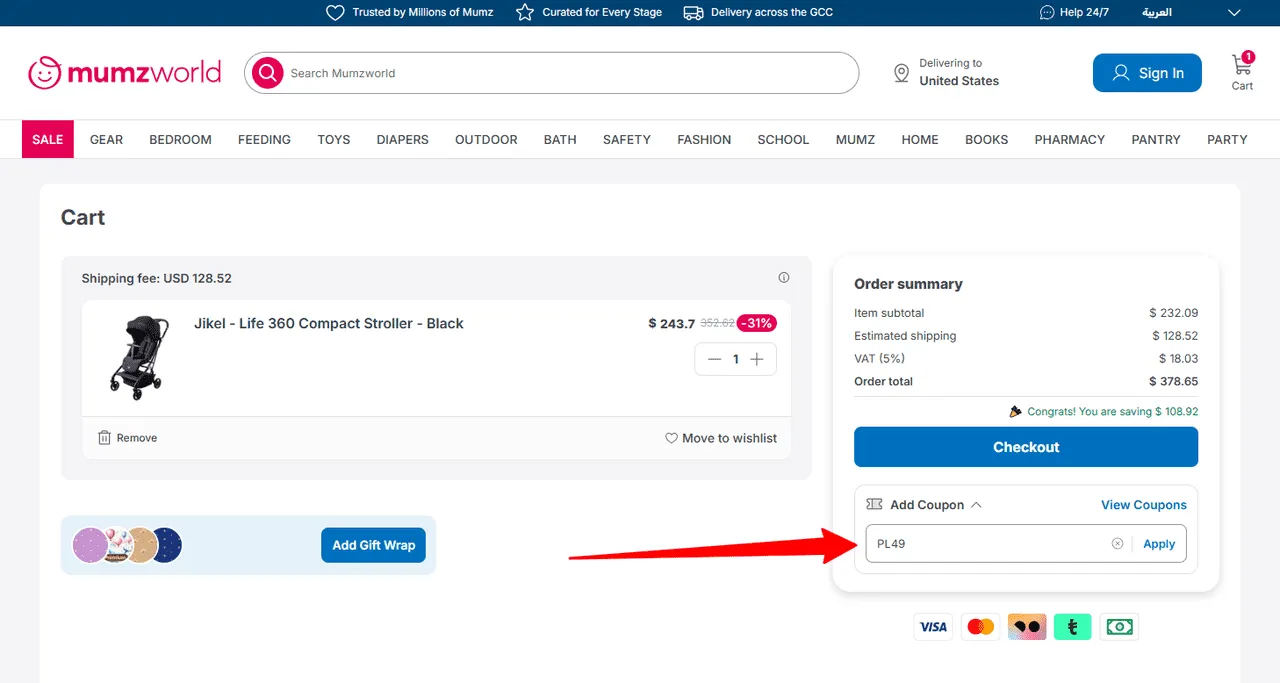
Task: Open the language dropdown at top right
Action: [x=1232, y=12]
